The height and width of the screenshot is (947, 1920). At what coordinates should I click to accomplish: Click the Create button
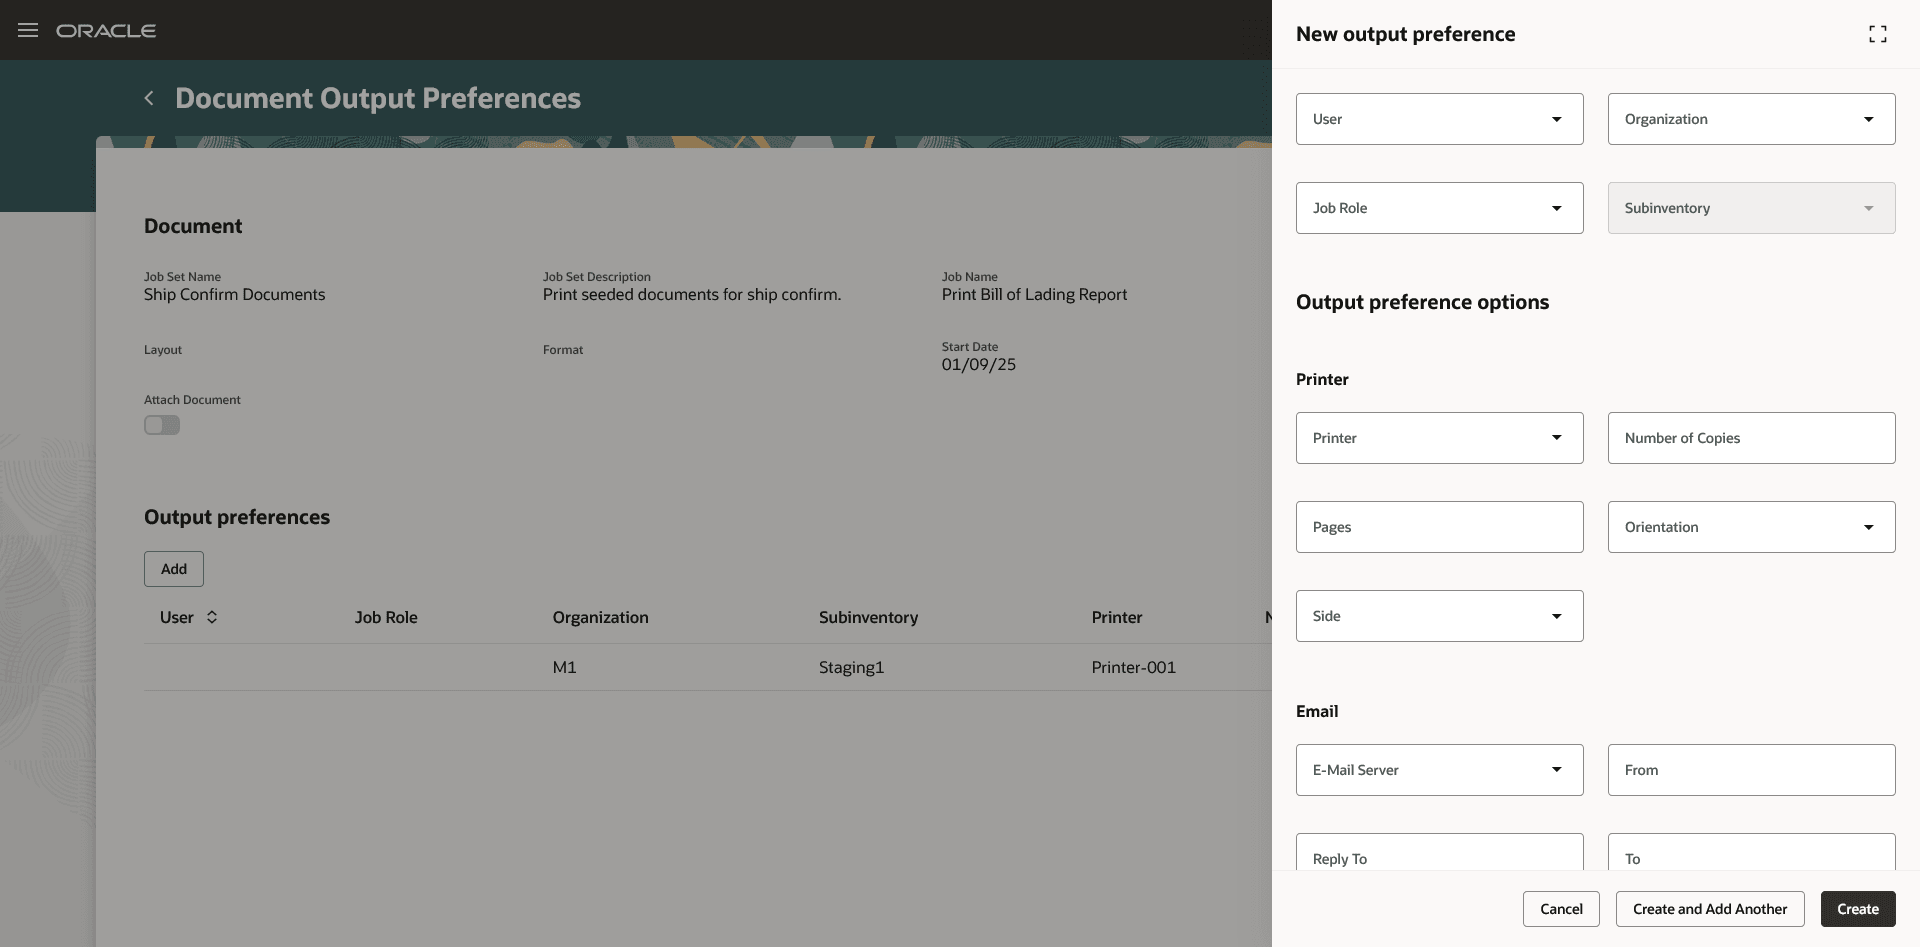click(1857, 909)
